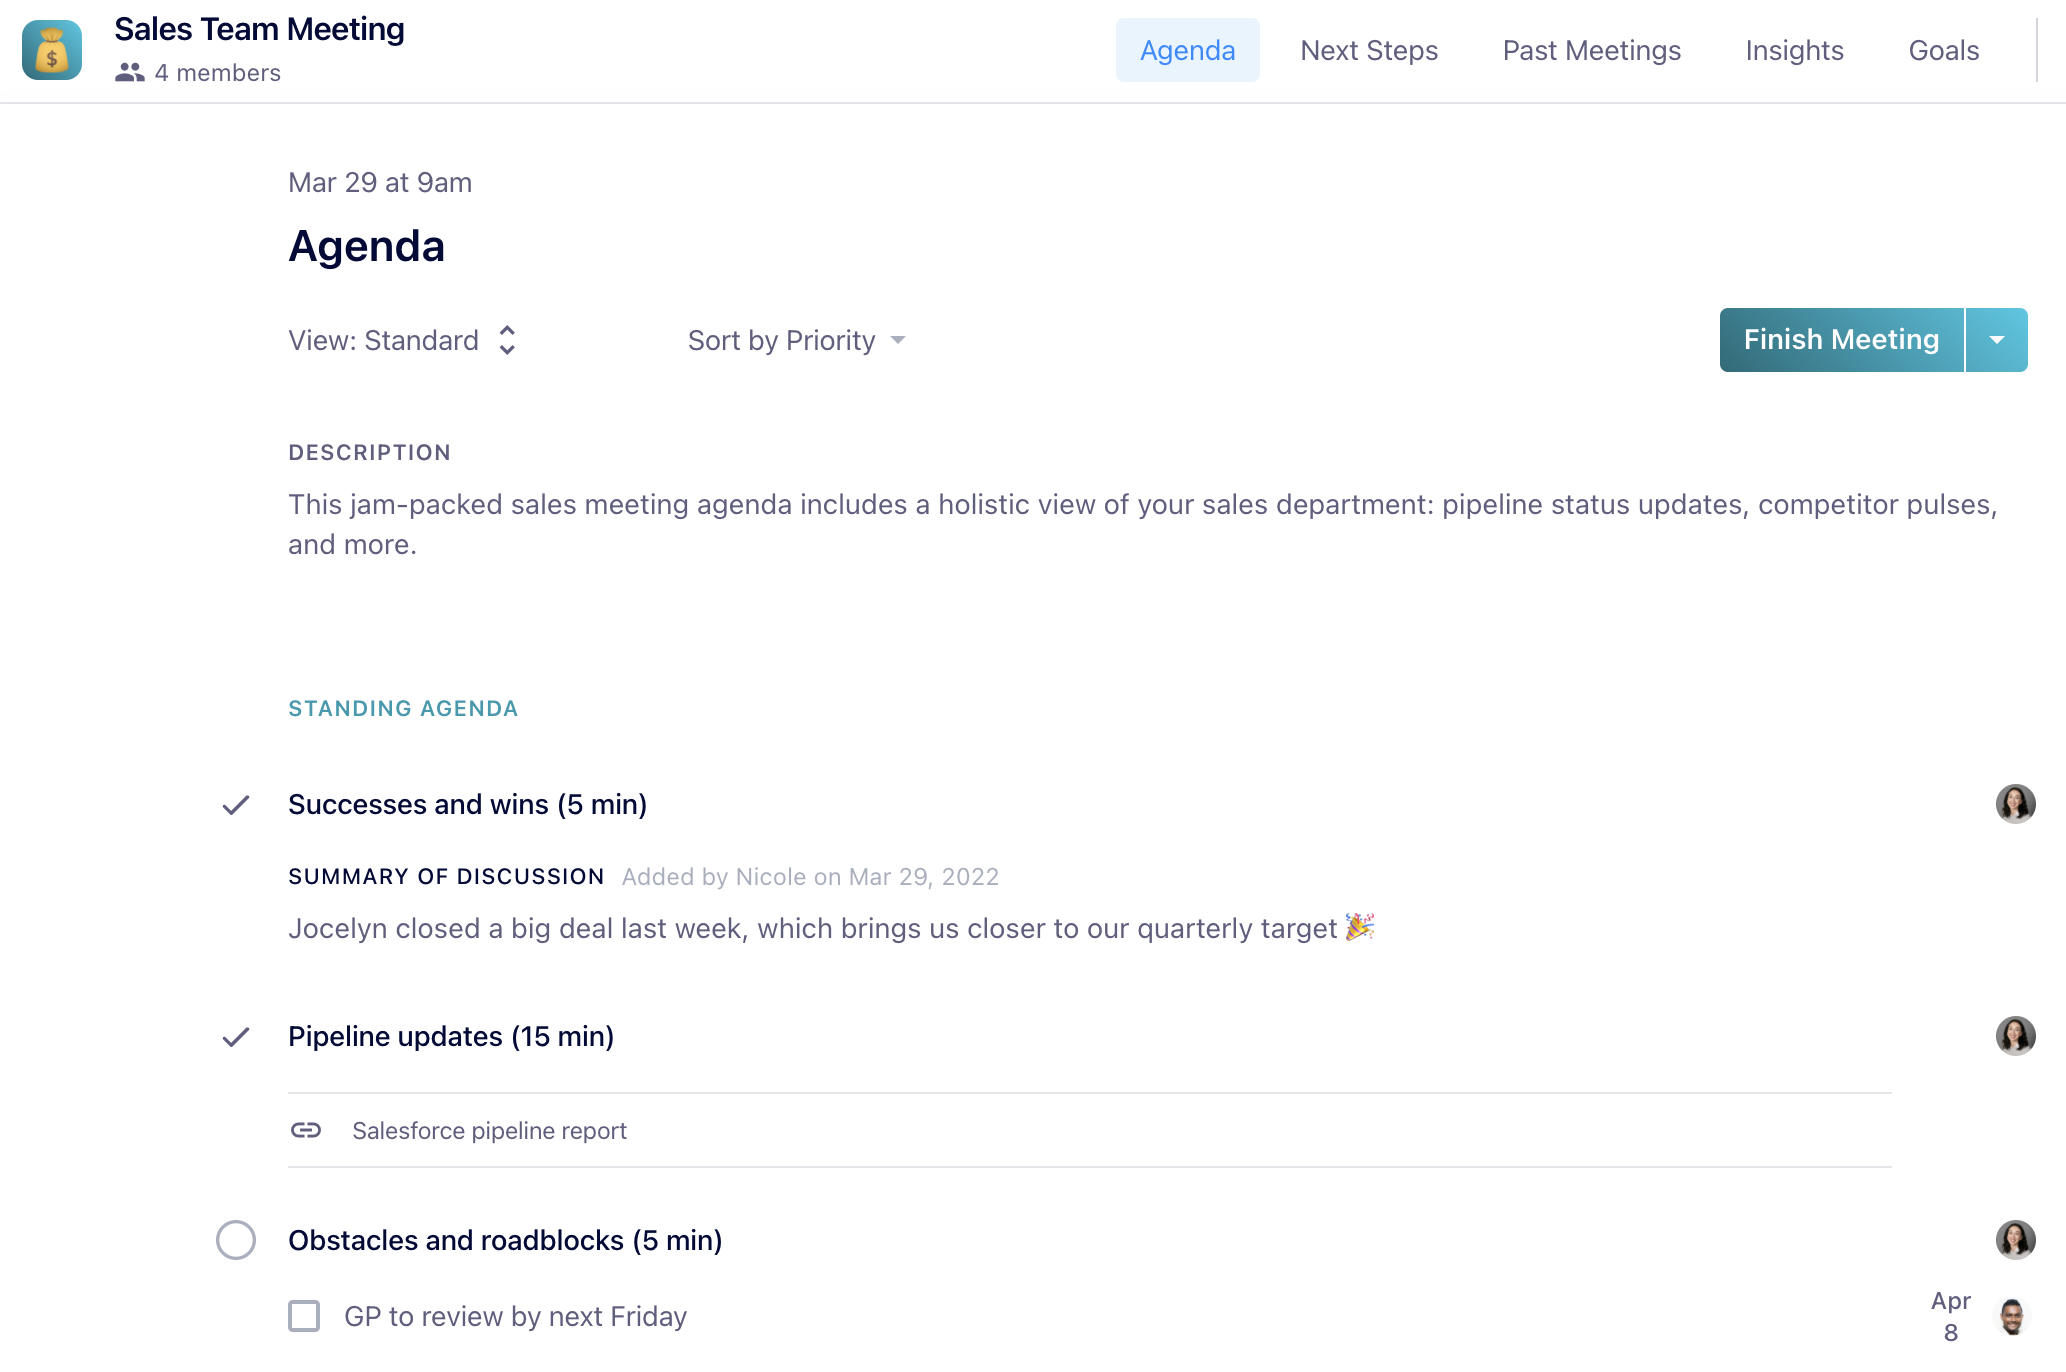Toggle the Successes and wins checkbox
This screenshot has height=1372, width=2066.
coord(237,802)
